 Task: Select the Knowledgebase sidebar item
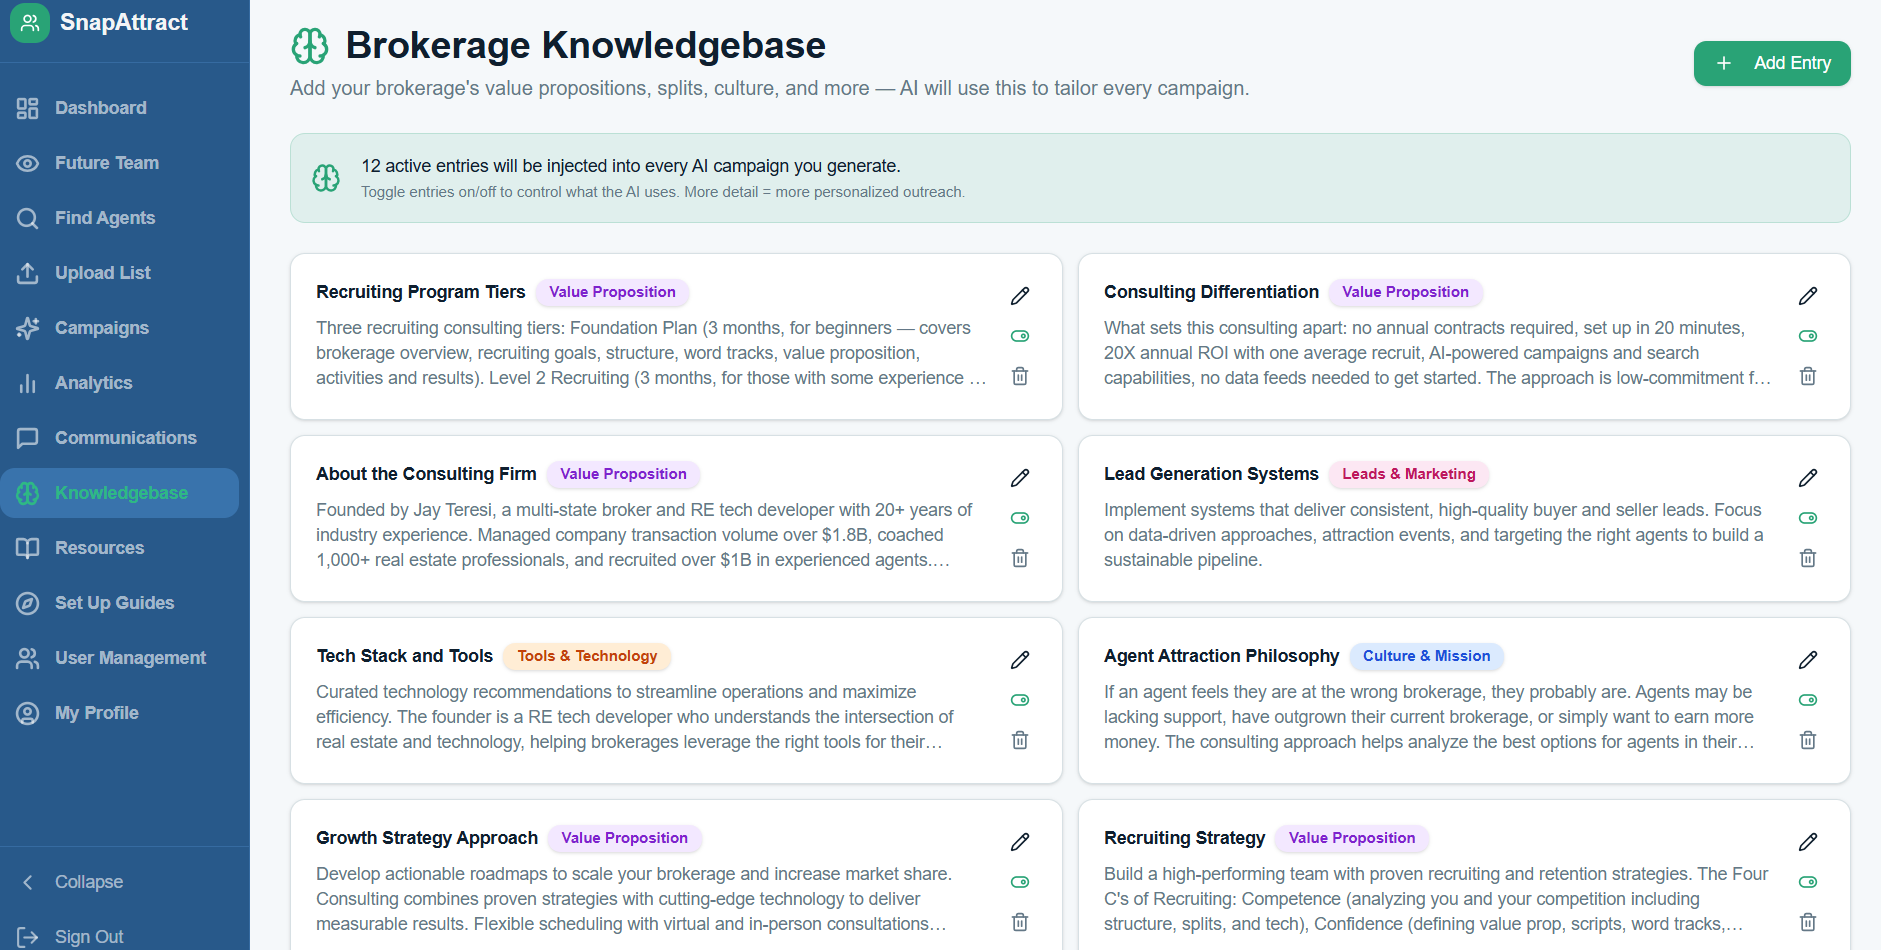coord(119,493)
